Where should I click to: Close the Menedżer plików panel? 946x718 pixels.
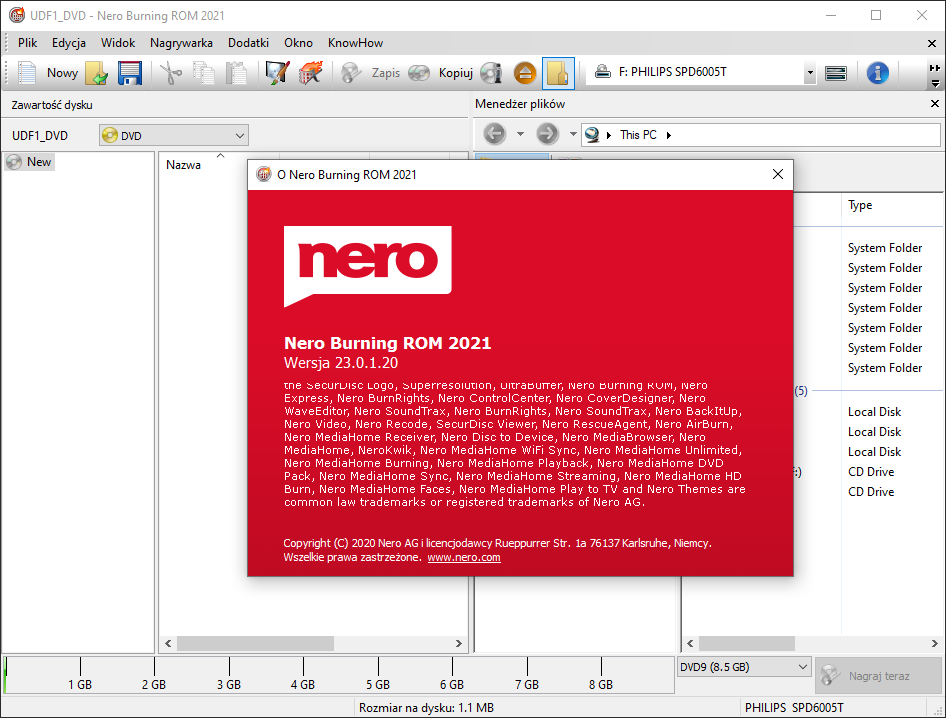tap(935, 104)
